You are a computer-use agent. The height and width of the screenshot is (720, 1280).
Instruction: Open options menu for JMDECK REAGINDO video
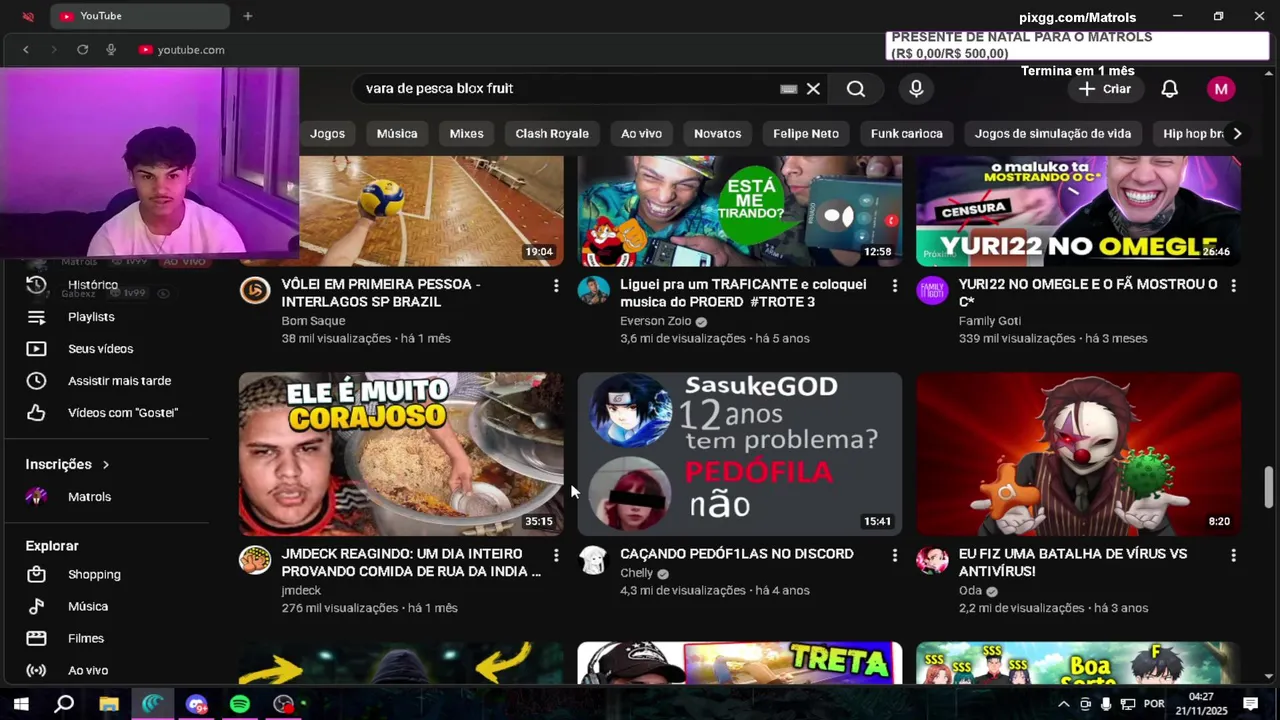coord(556,555)
